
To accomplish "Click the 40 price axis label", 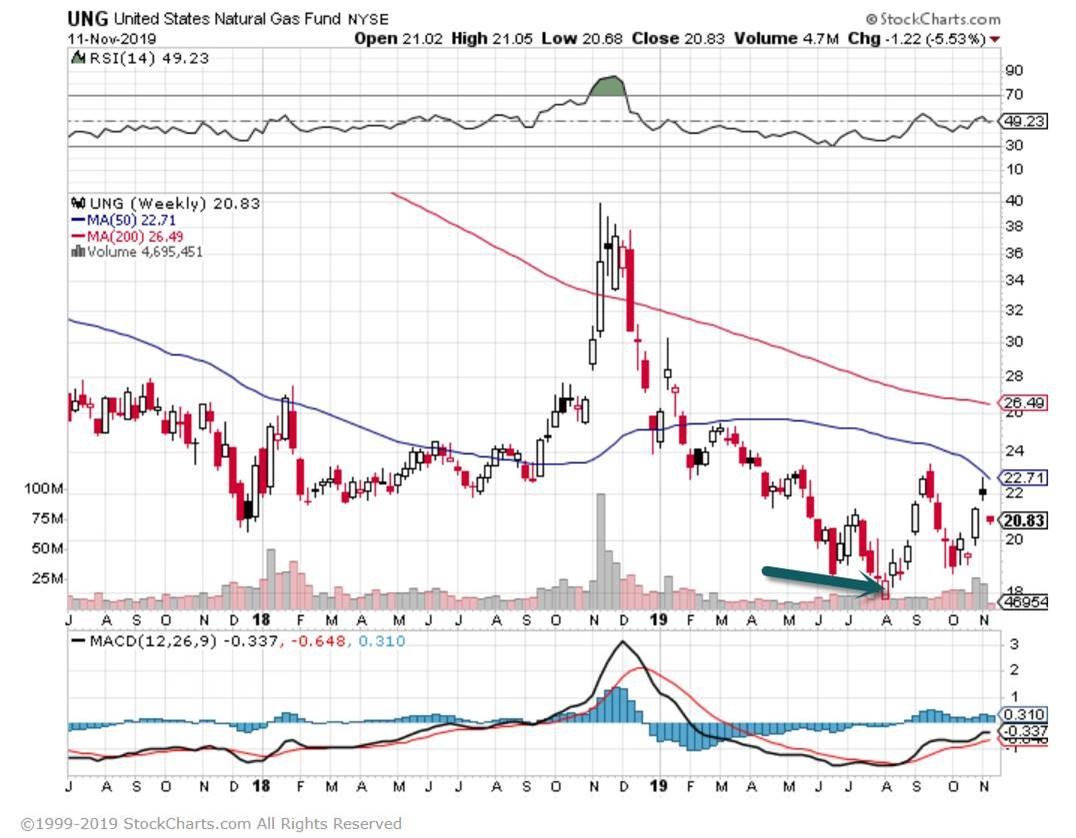I will click(x=1014, y=200).
